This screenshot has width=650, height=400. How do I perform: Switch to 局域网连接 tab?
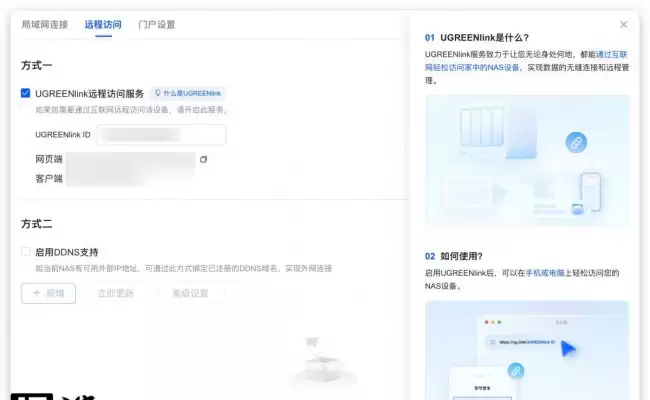(45, 24)
